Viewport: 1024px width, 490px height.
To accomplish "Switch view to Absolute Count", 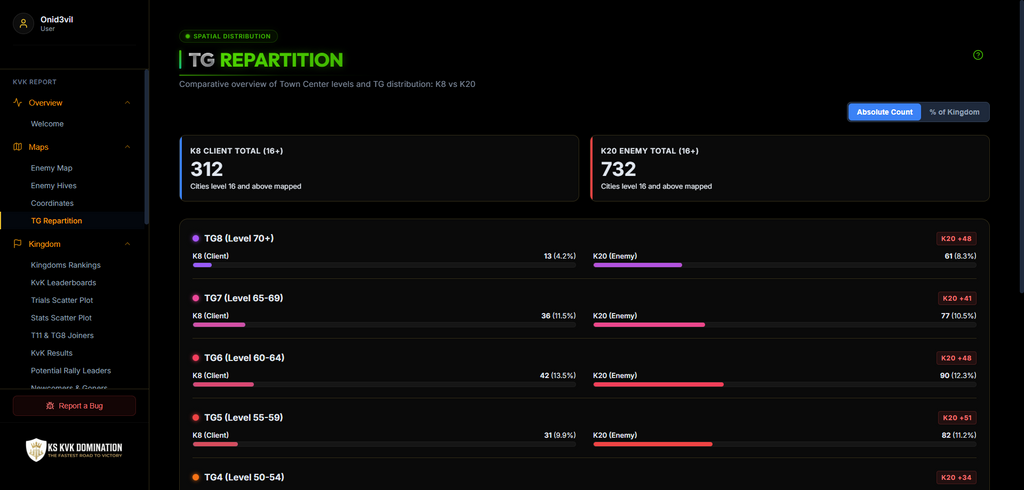I will 884,112.
